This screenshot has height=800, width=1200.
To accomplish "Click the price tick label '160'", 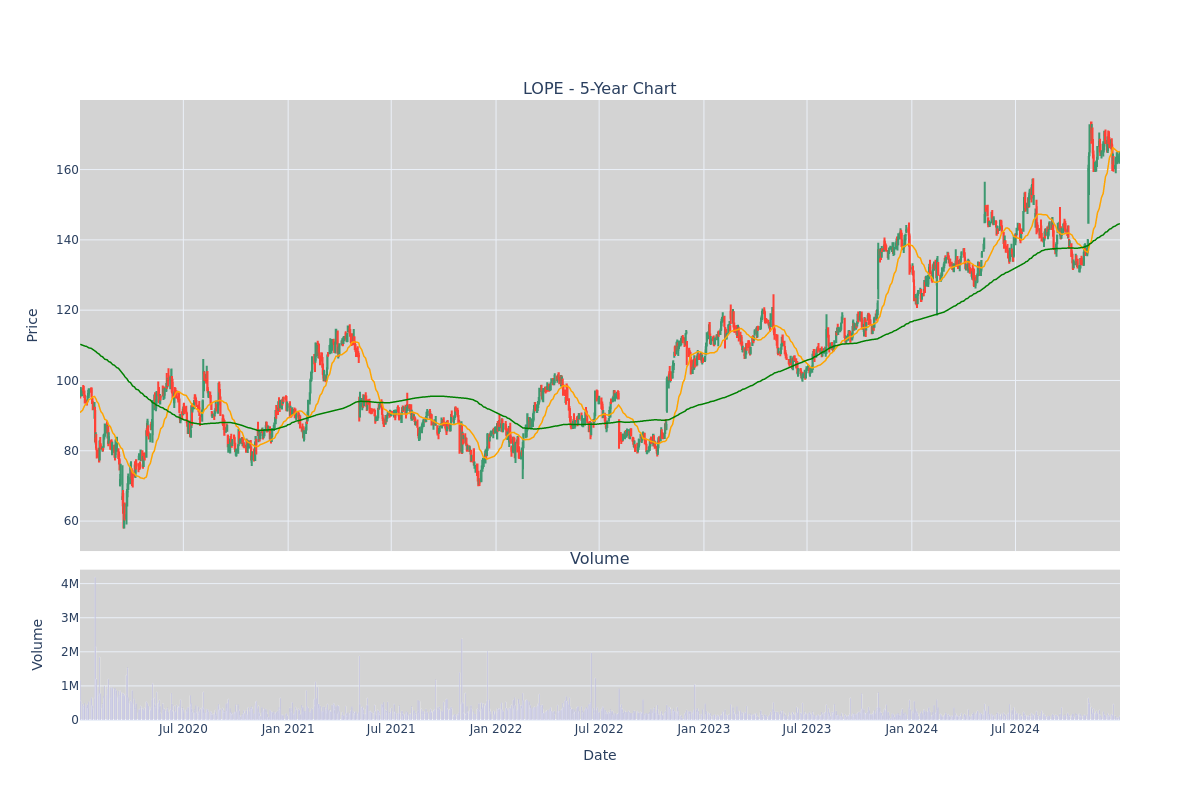I will [67, 170].
